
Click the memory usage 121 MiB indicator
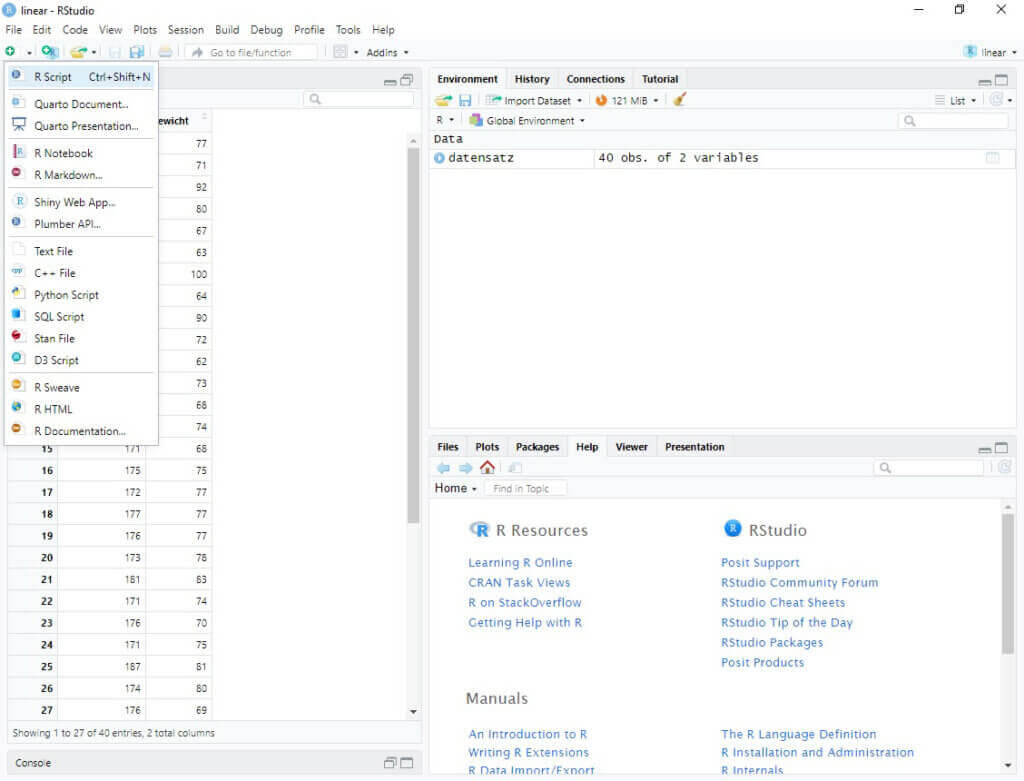[x=626, y=99]
